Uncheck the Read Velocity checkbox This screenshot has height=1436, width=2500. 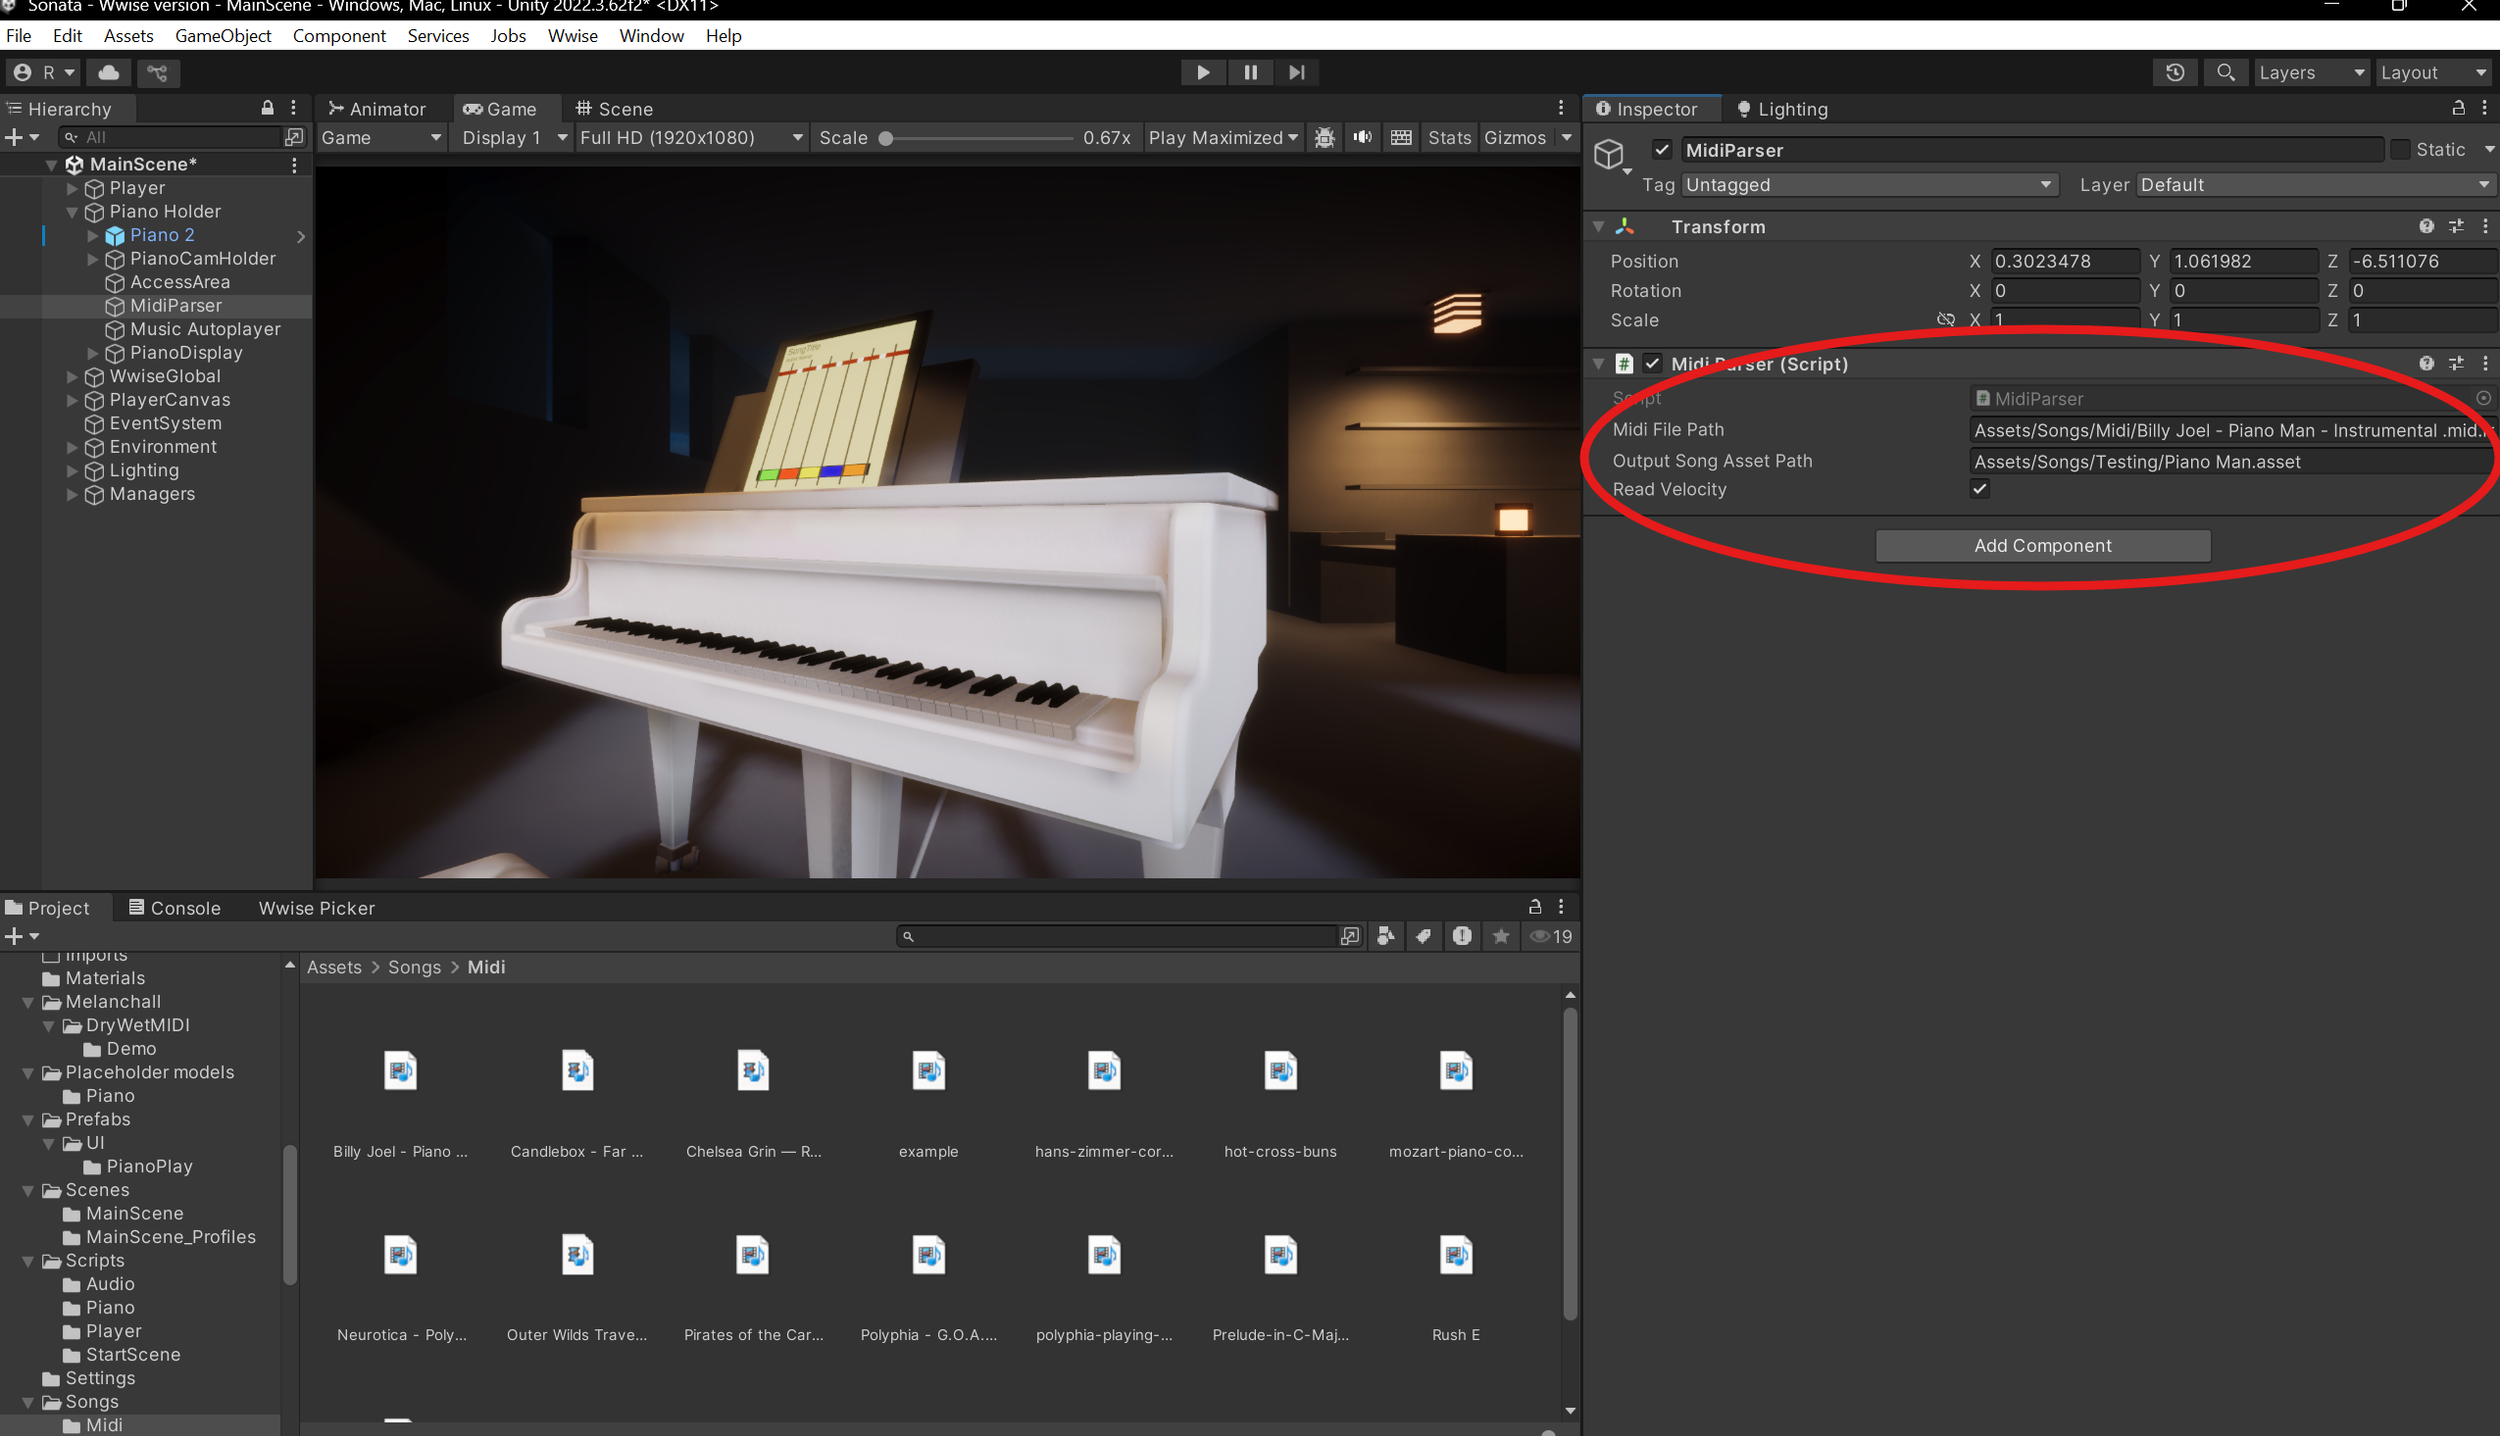coord(1979,489)
